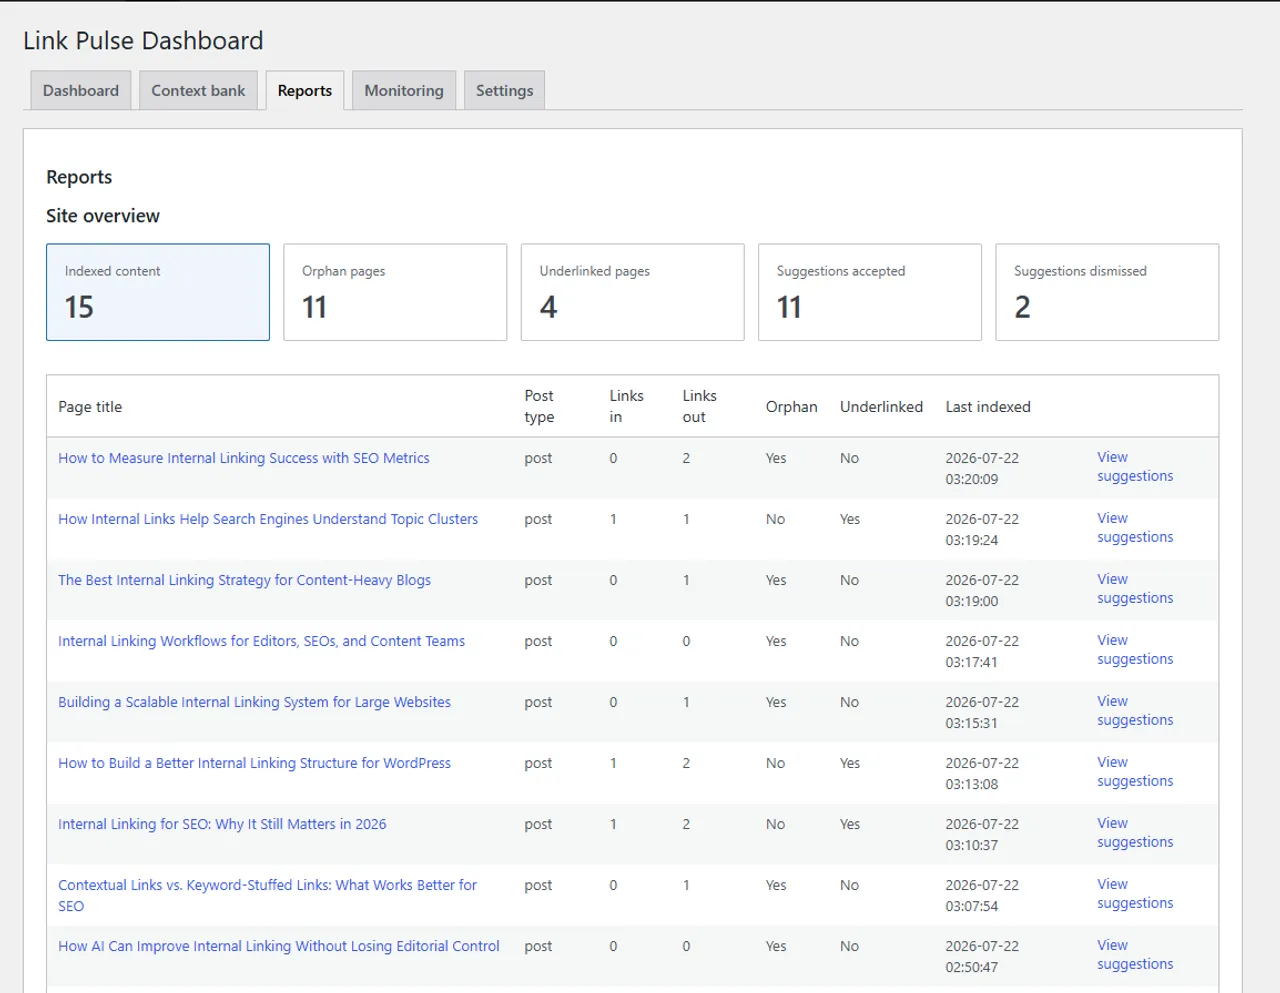Open the Underlinked pages card

point(633,292)
